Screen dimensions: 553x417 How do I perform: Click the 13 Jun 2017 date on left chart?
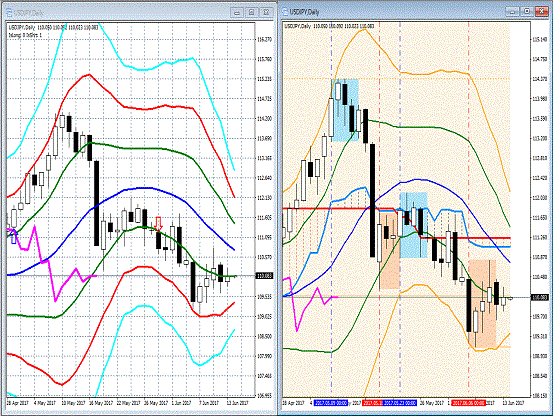[237, 403]
